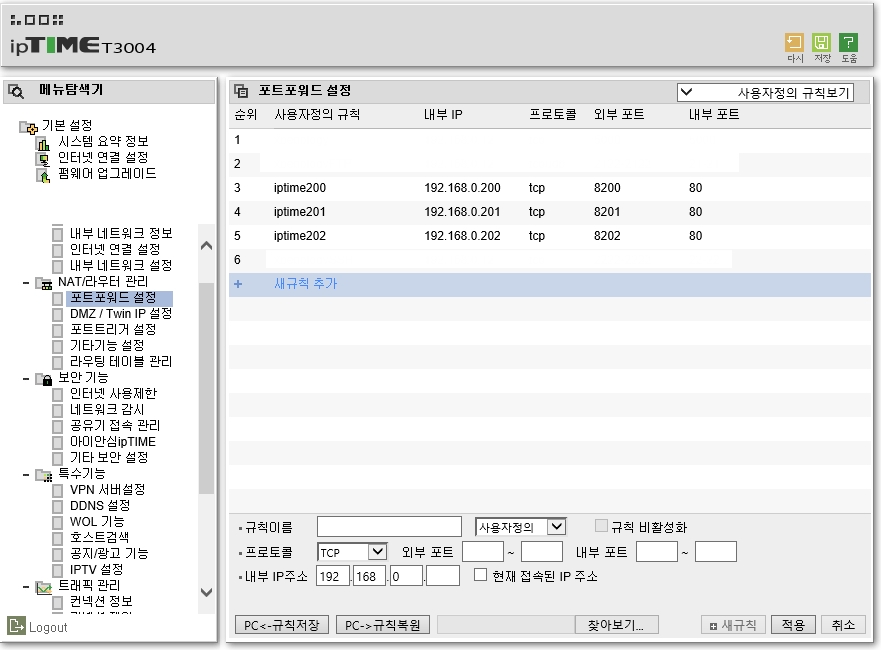Screen dimensions: 886x652
Task: Check the 현재 접속된 IP 주소 box
Action: tap(480, 575)
